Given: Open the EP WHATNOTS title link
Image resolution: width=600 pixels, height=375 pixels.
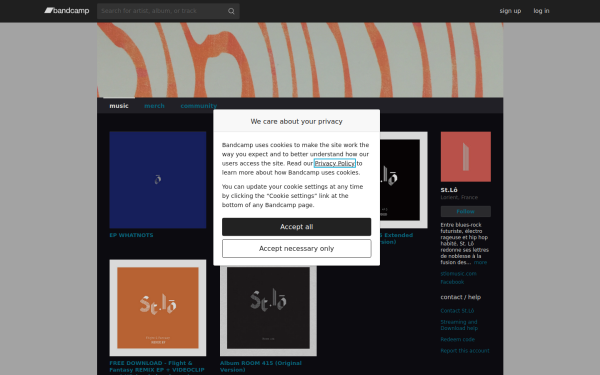Looking at the screenshot, I should 131,235.
